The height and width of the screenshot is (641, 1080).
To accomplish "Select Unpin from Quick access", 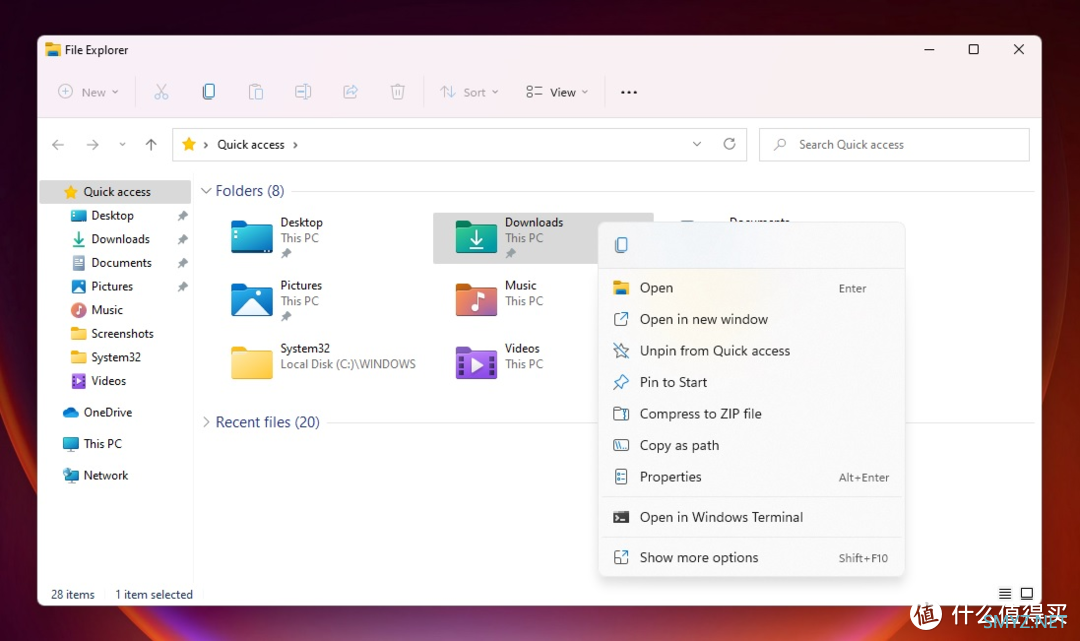I will pos(751,351).
